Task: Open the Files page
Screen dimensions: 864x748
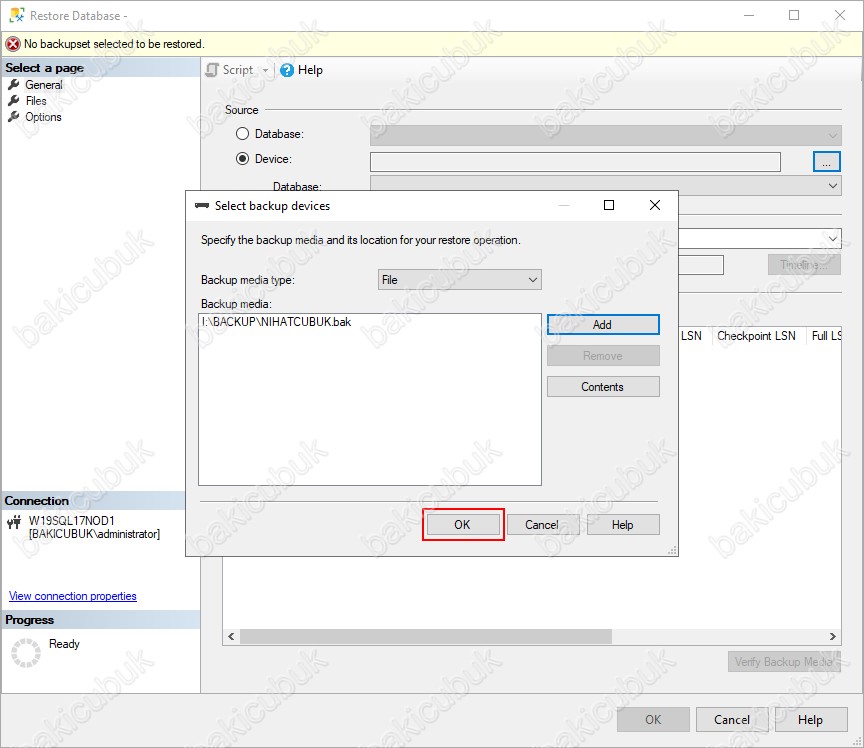Action: 36,101
